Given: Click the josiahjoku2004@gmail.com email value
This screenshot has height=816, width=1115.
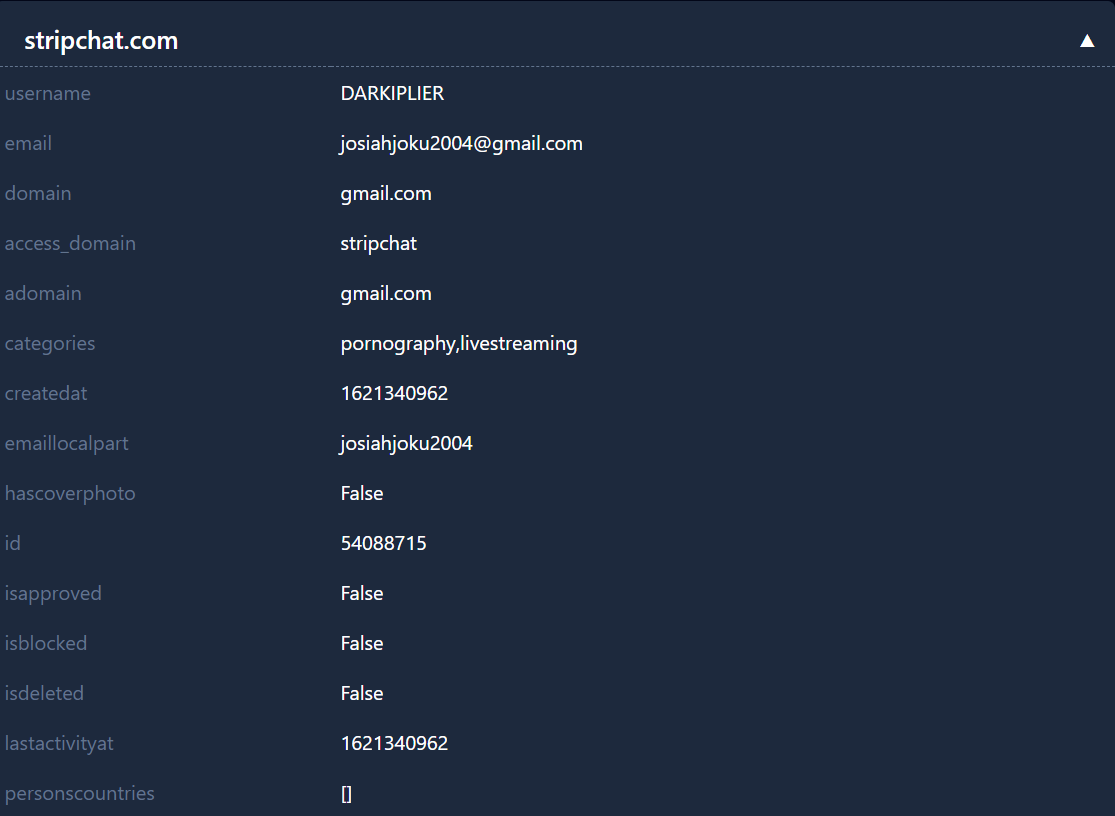Looking at the screenshot, I should click(x=461, y=144).
